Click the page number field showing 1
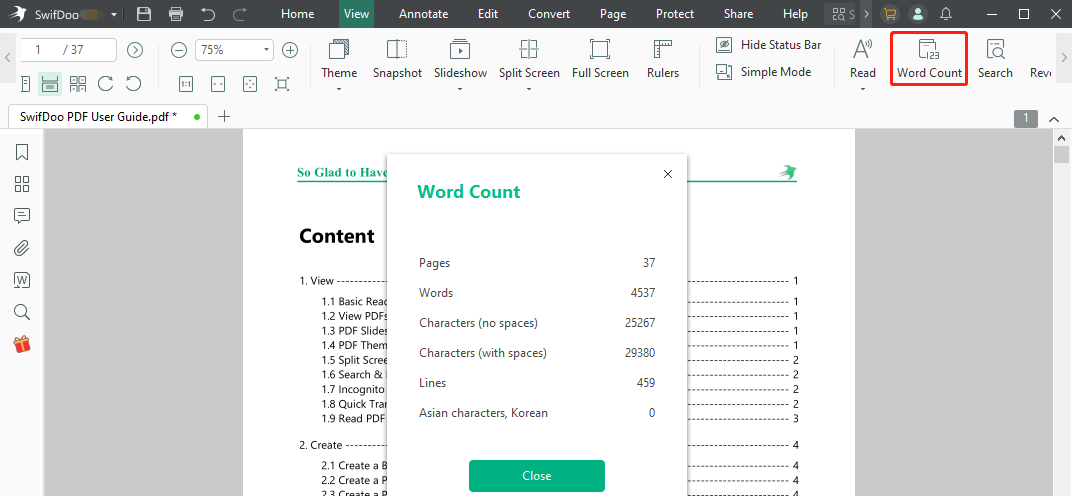The height and width of the screenshot is (496, 1072). coord(68,49)
